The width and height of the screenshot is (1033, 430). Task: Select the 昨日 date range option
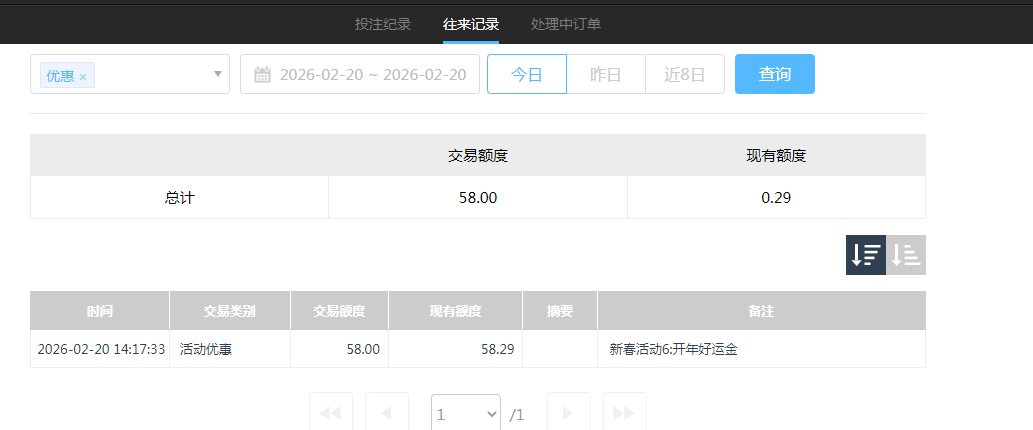tap(606, 75)
